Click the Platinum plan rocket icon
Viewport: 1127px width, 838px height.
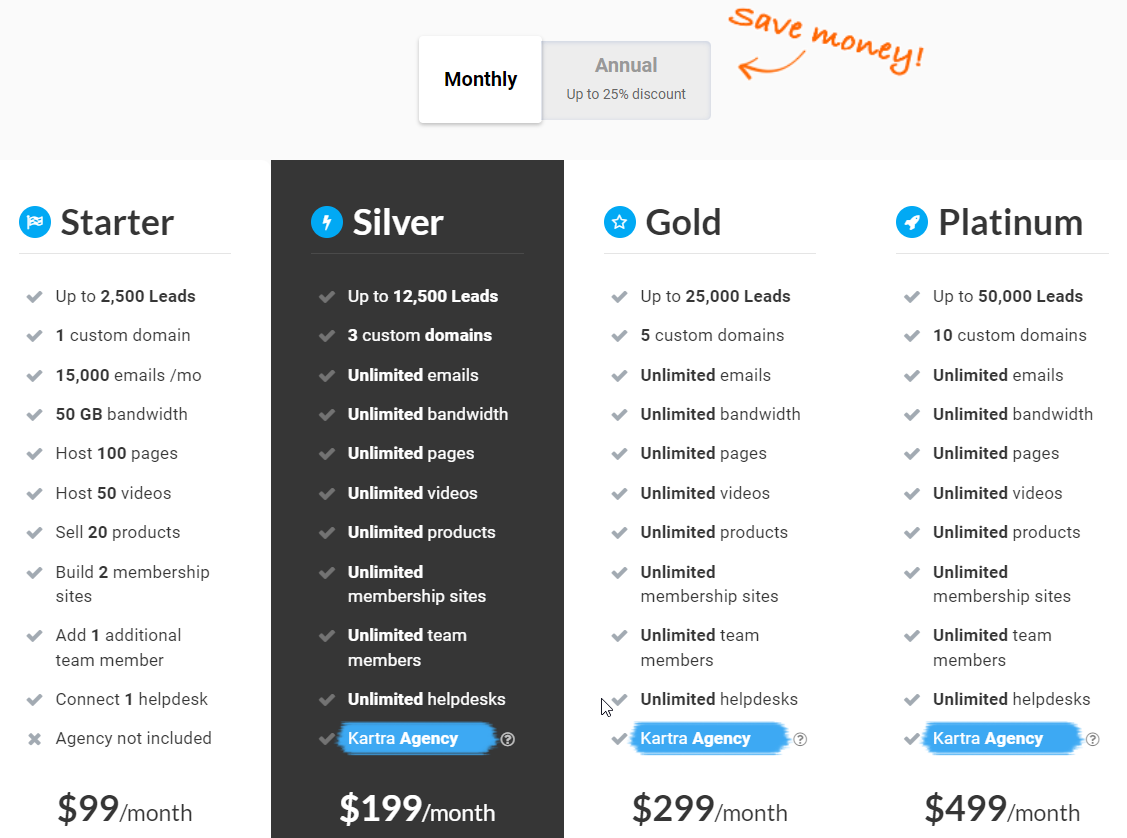[x=912, y=222]
